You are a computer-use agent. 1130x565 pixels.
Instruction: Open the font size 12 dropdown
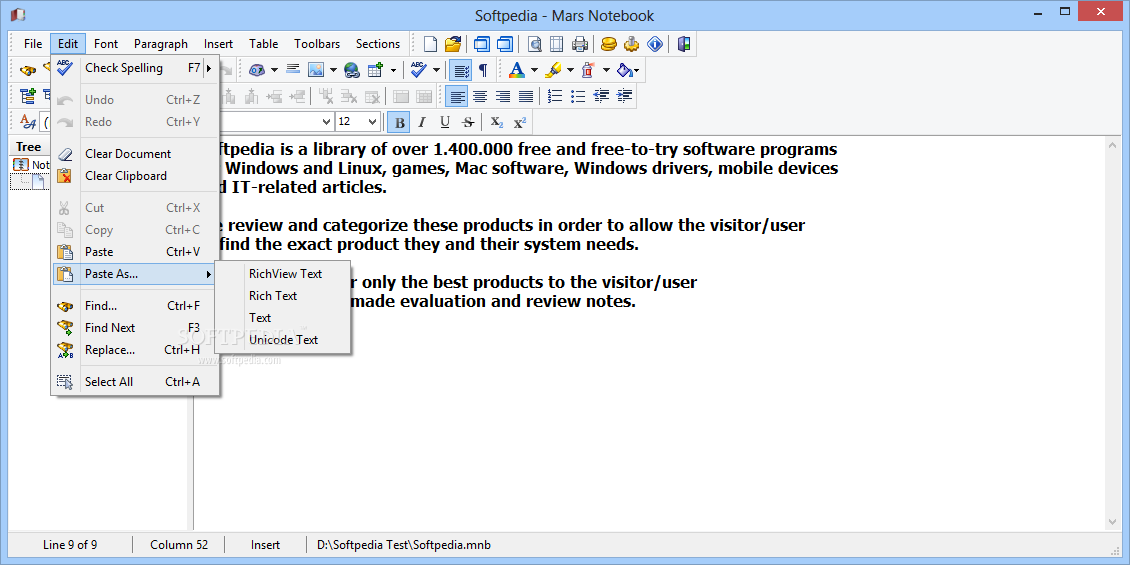click(x=372, y=122)
